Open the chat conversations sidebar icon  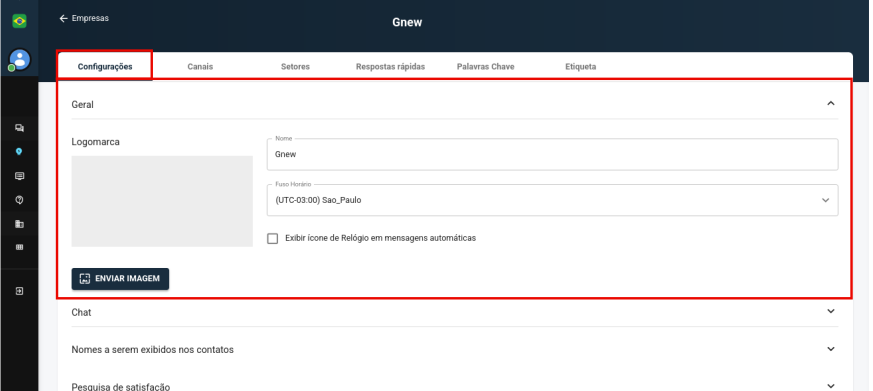(x=19, y=128)
